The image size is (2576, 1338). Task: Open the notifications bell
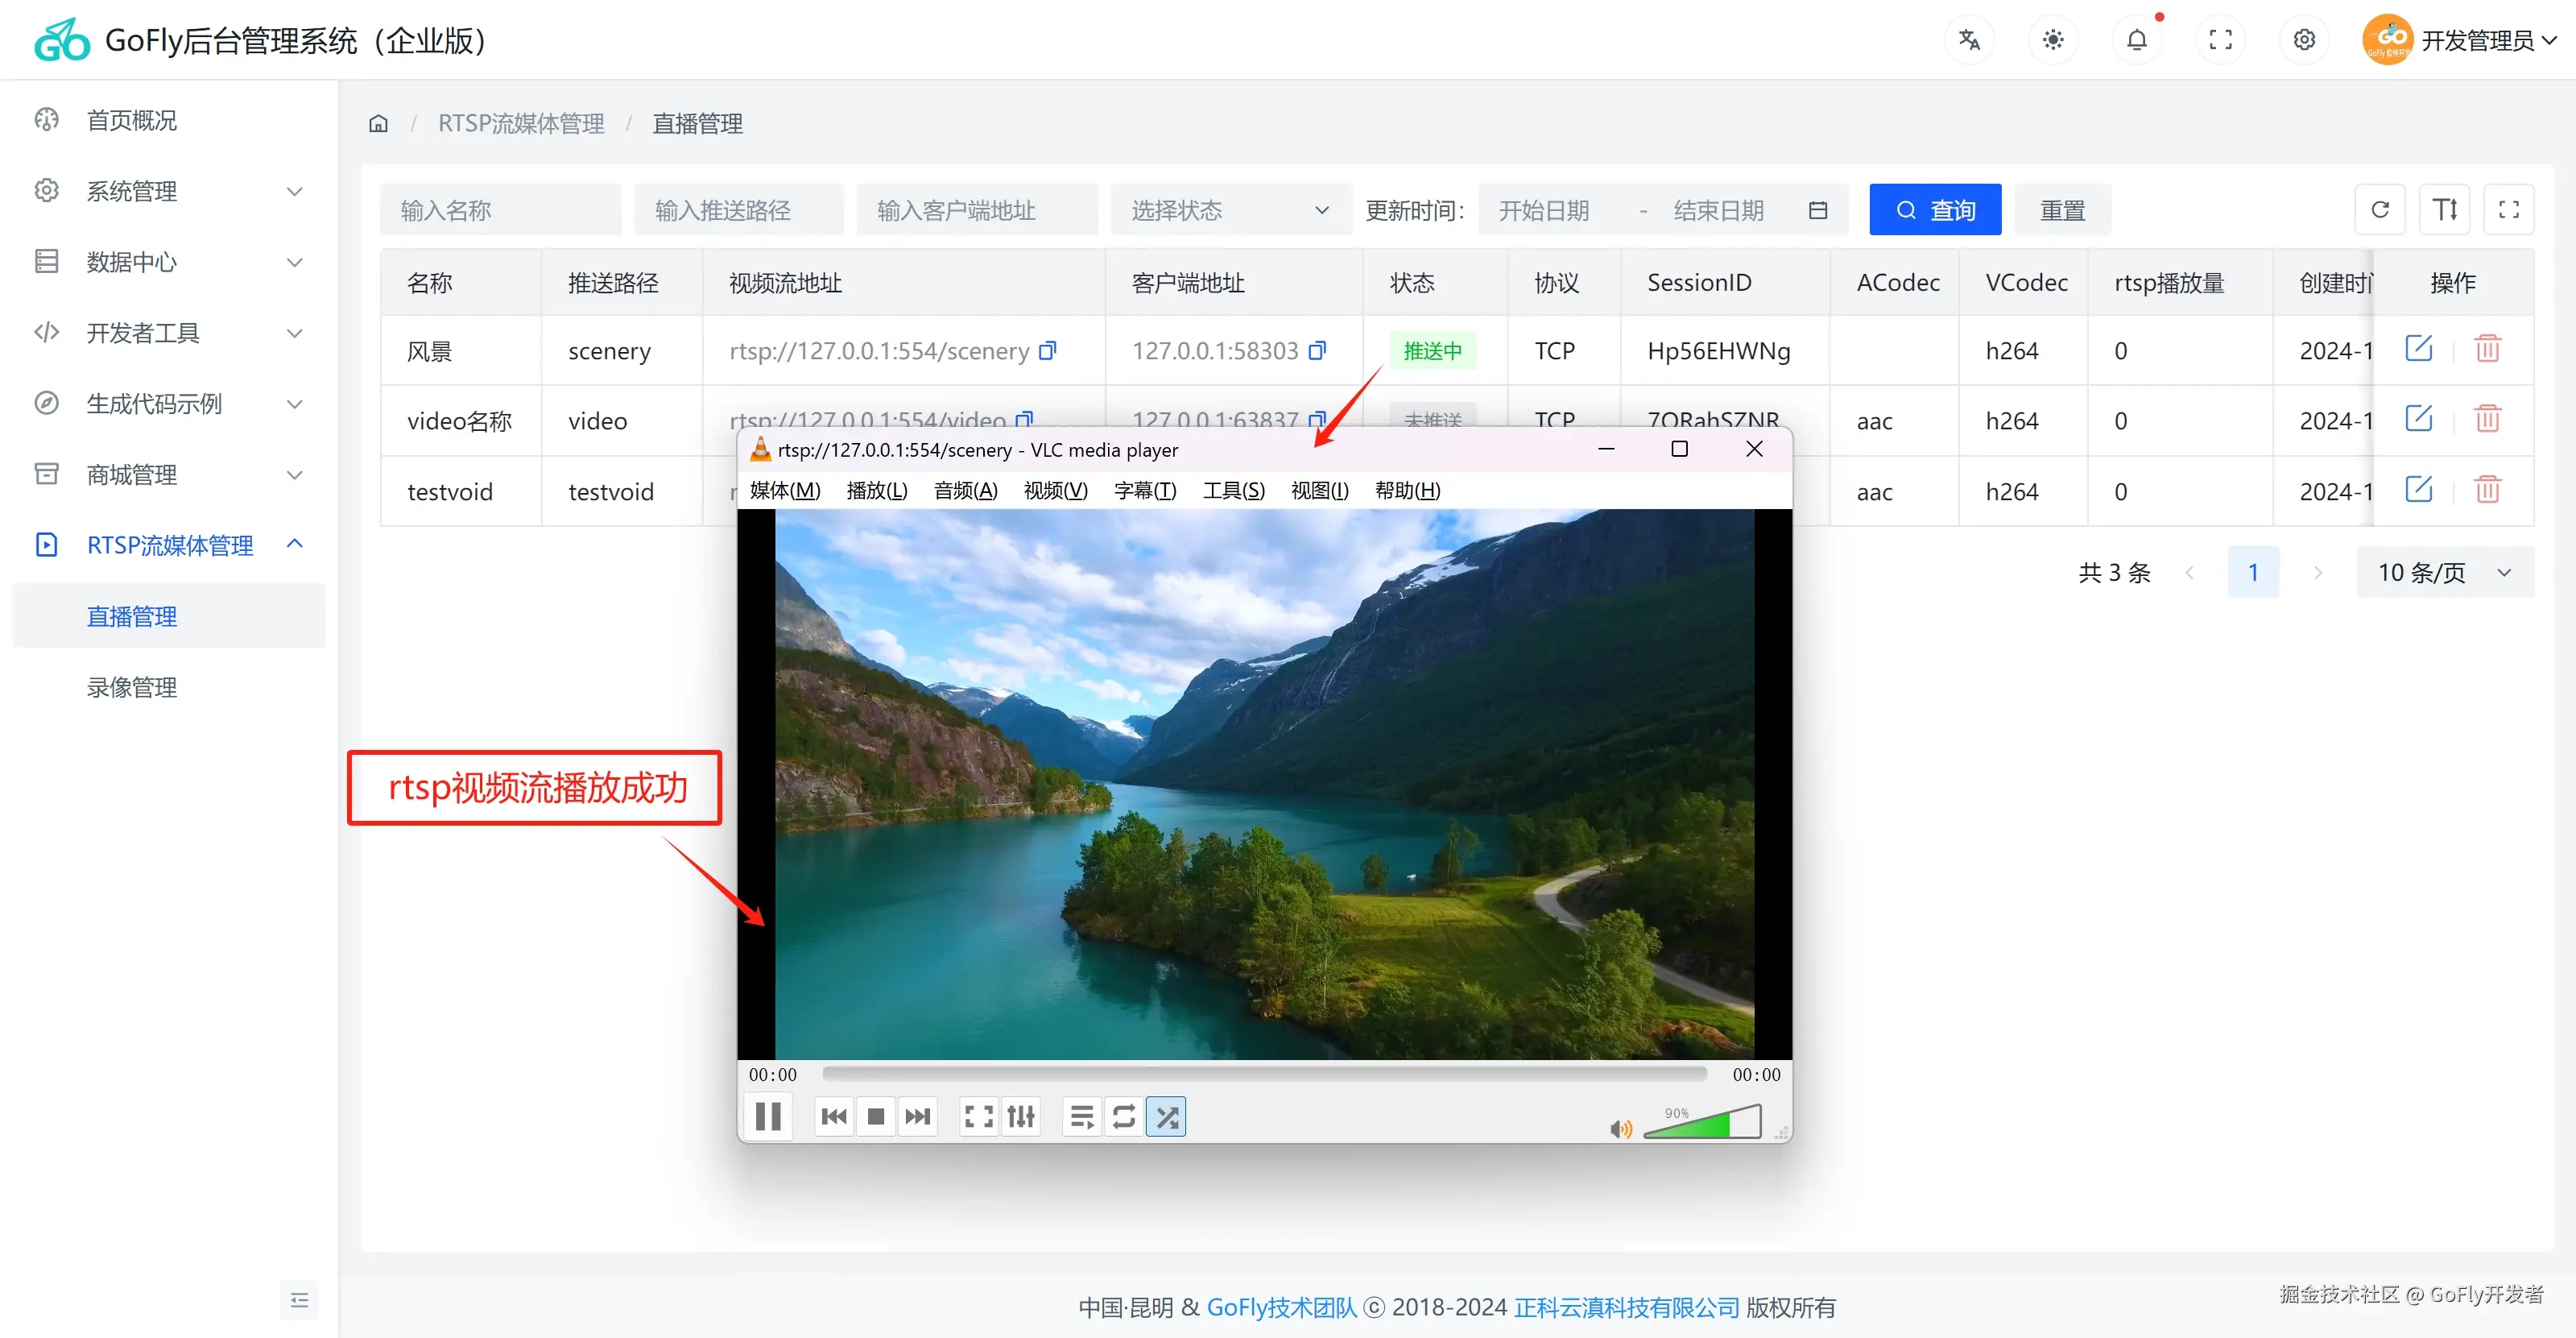click(2136, 40)
